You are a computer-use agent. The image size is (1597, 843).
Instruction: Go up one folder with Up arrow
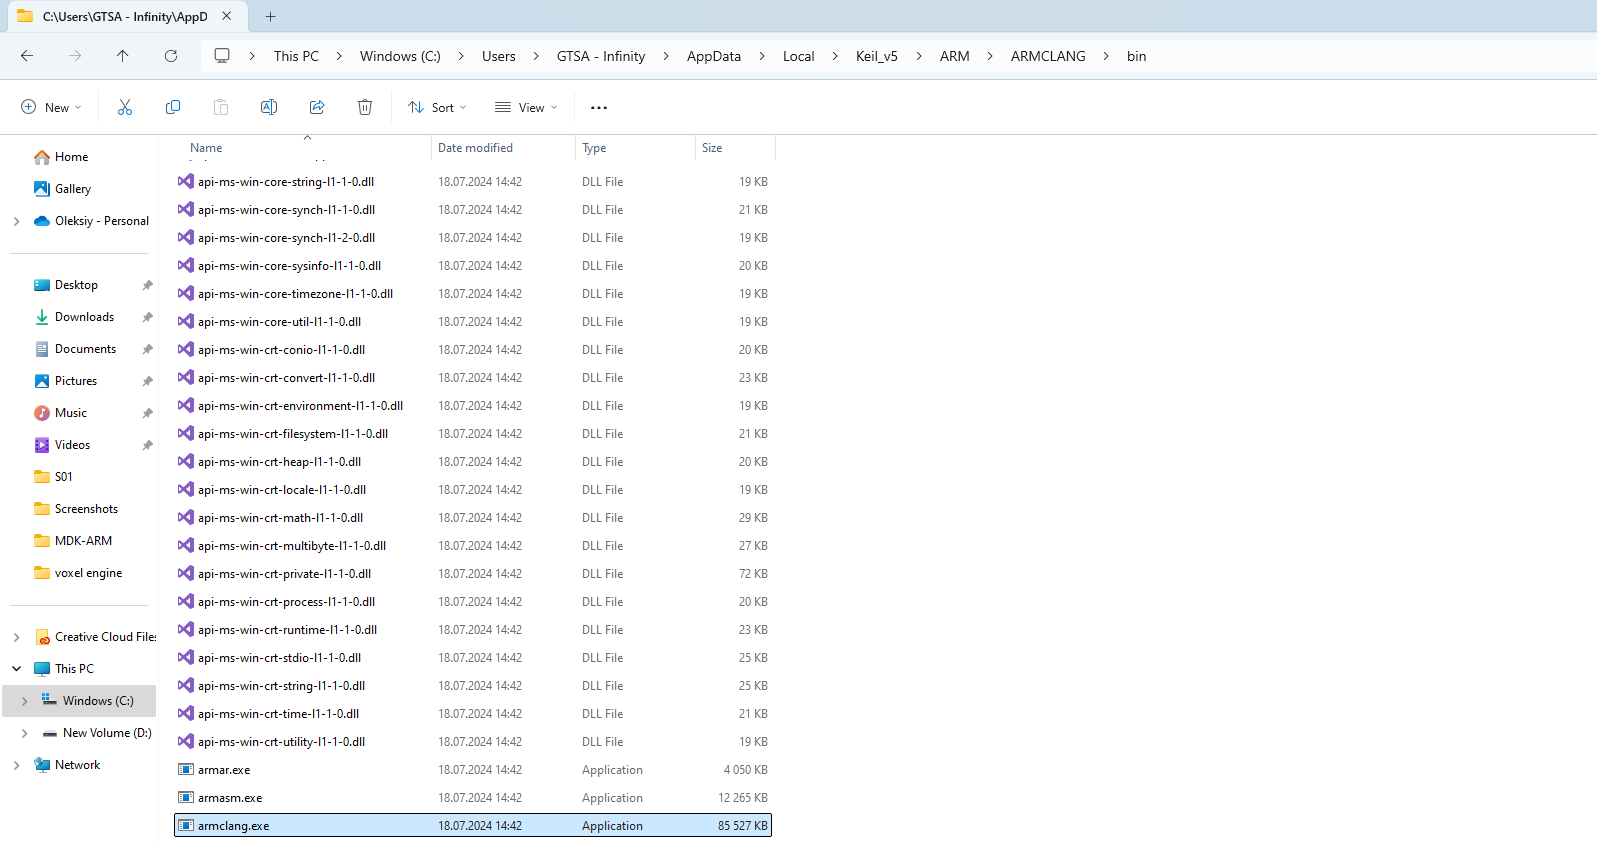(x=123, y=56)
